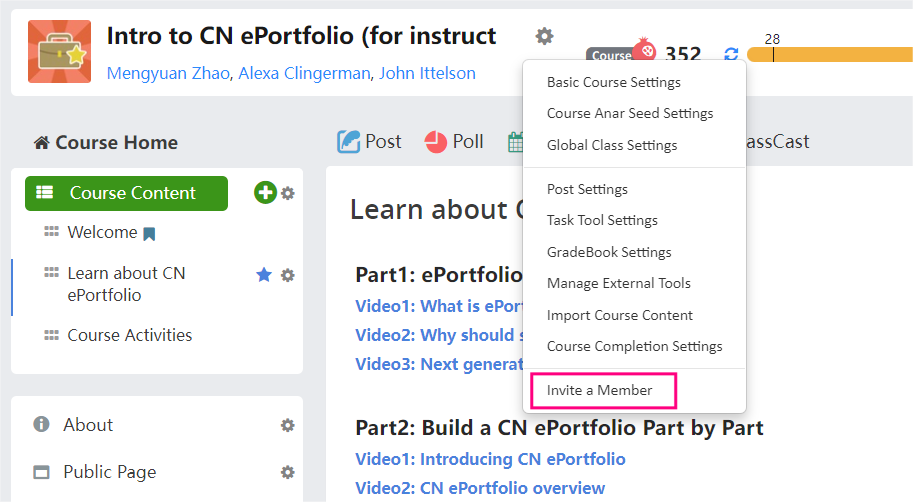Open Alexa Clingerman's profile link
Screen dimensions: 913x502
(304, 73)
